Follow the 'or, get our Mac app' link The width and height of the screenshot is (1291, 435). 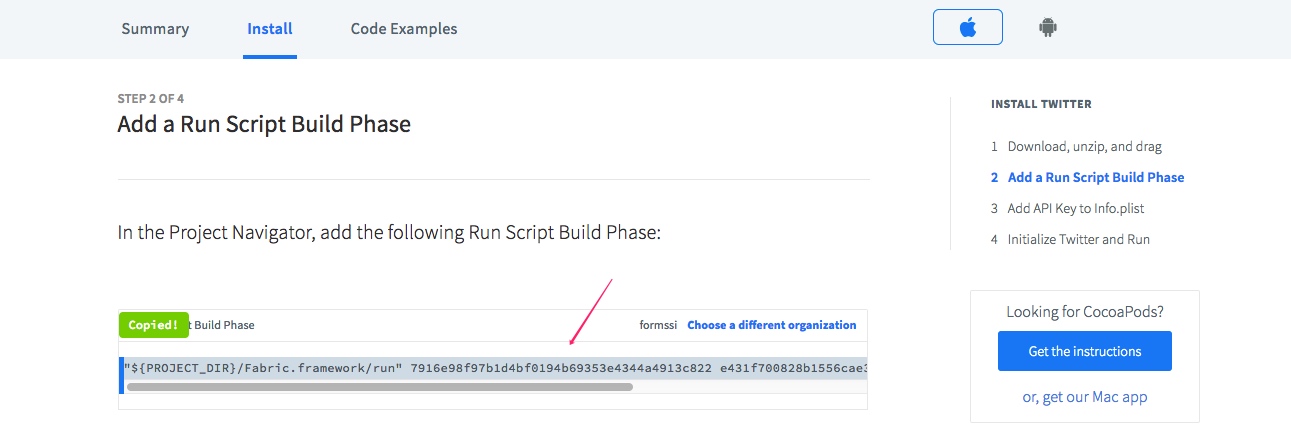(x=1084, y=397)
